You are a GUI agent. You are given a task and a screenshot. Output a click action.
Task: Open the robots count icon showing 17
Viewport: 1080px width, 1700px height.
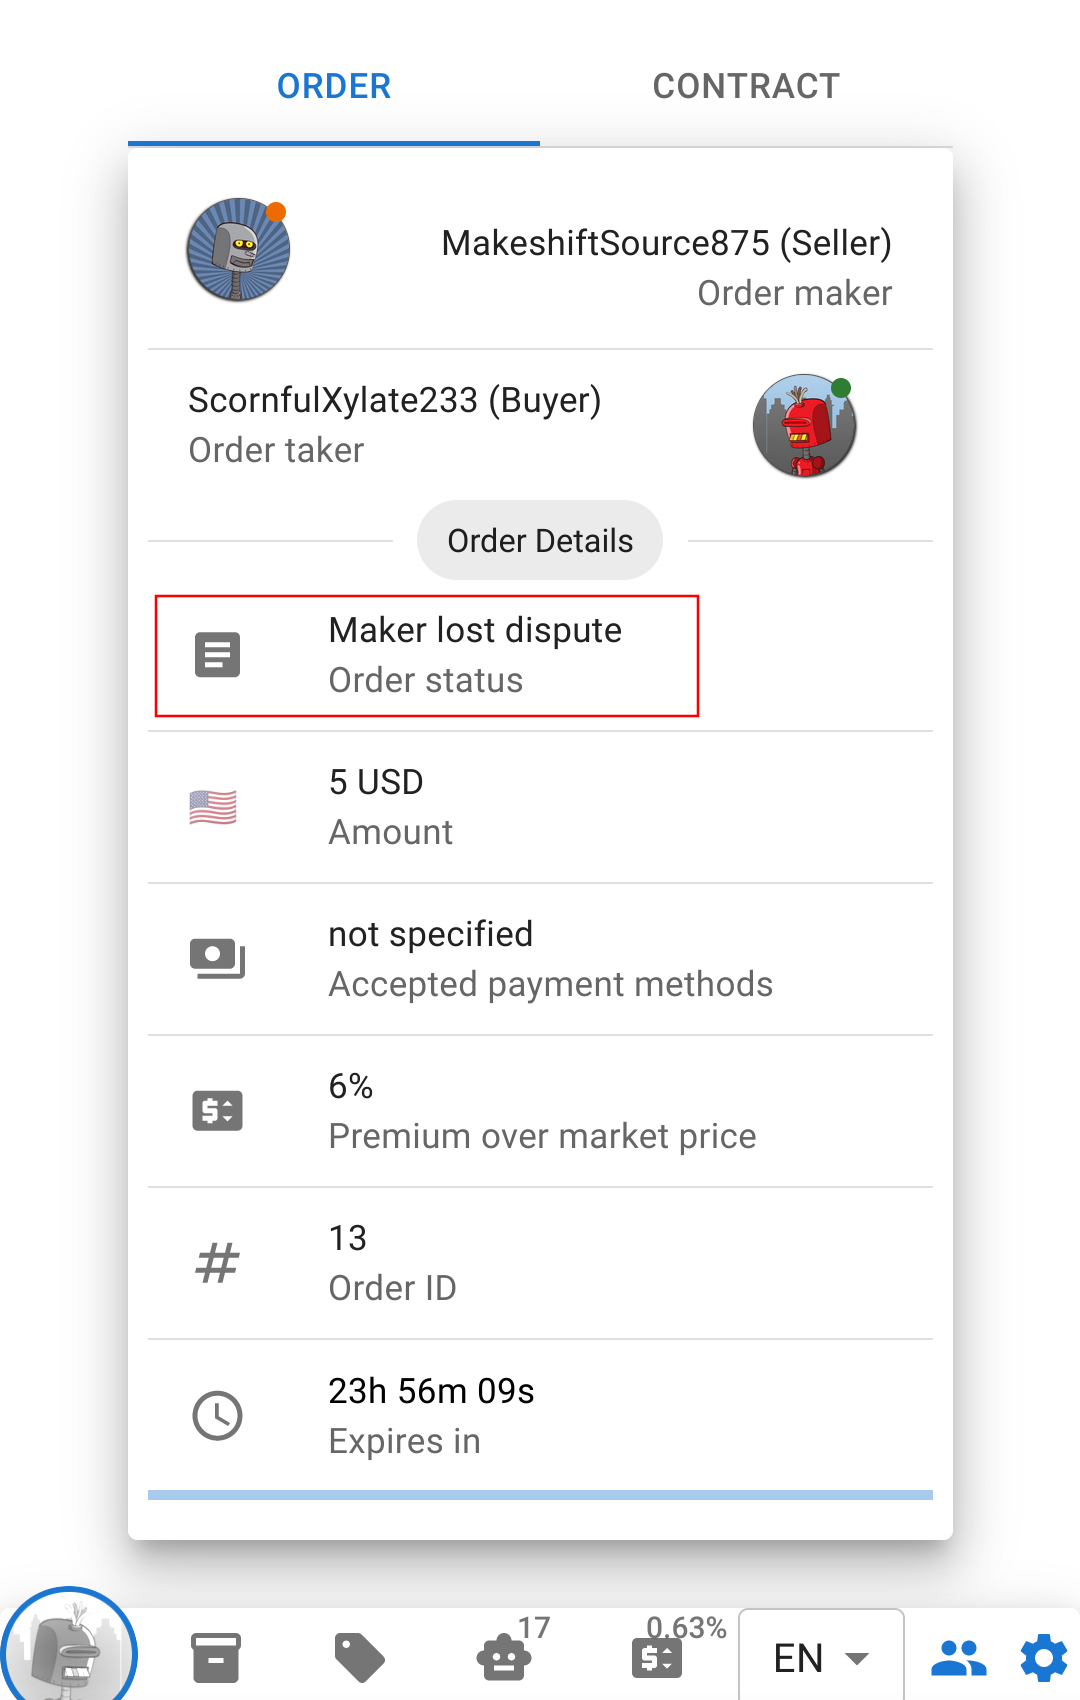(504, 1657)
